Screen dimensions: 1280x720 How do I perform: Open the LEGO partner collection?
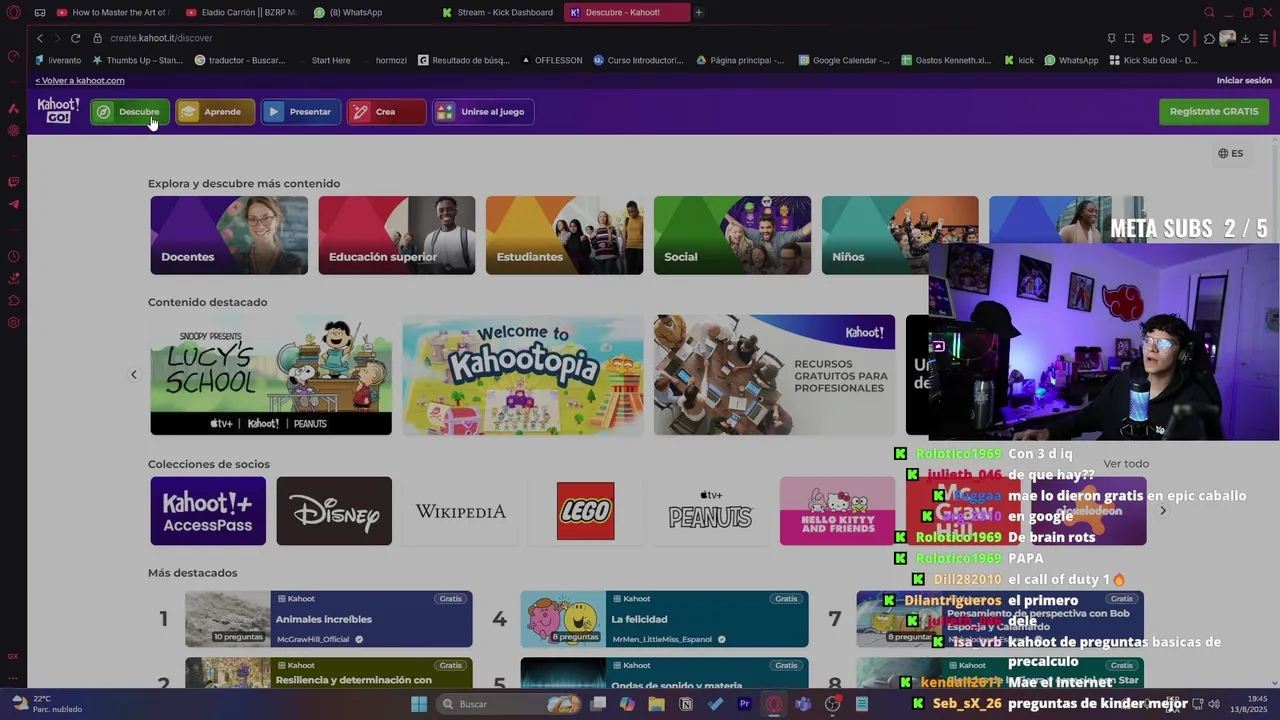coord(586,511)
